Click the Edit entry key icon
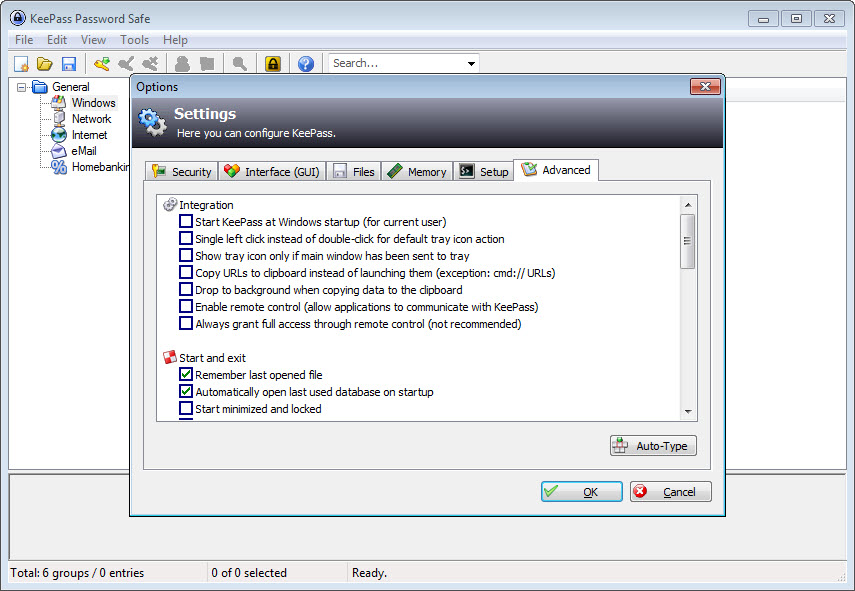This screenshot has width=855, height=591. tap(126, 64)
